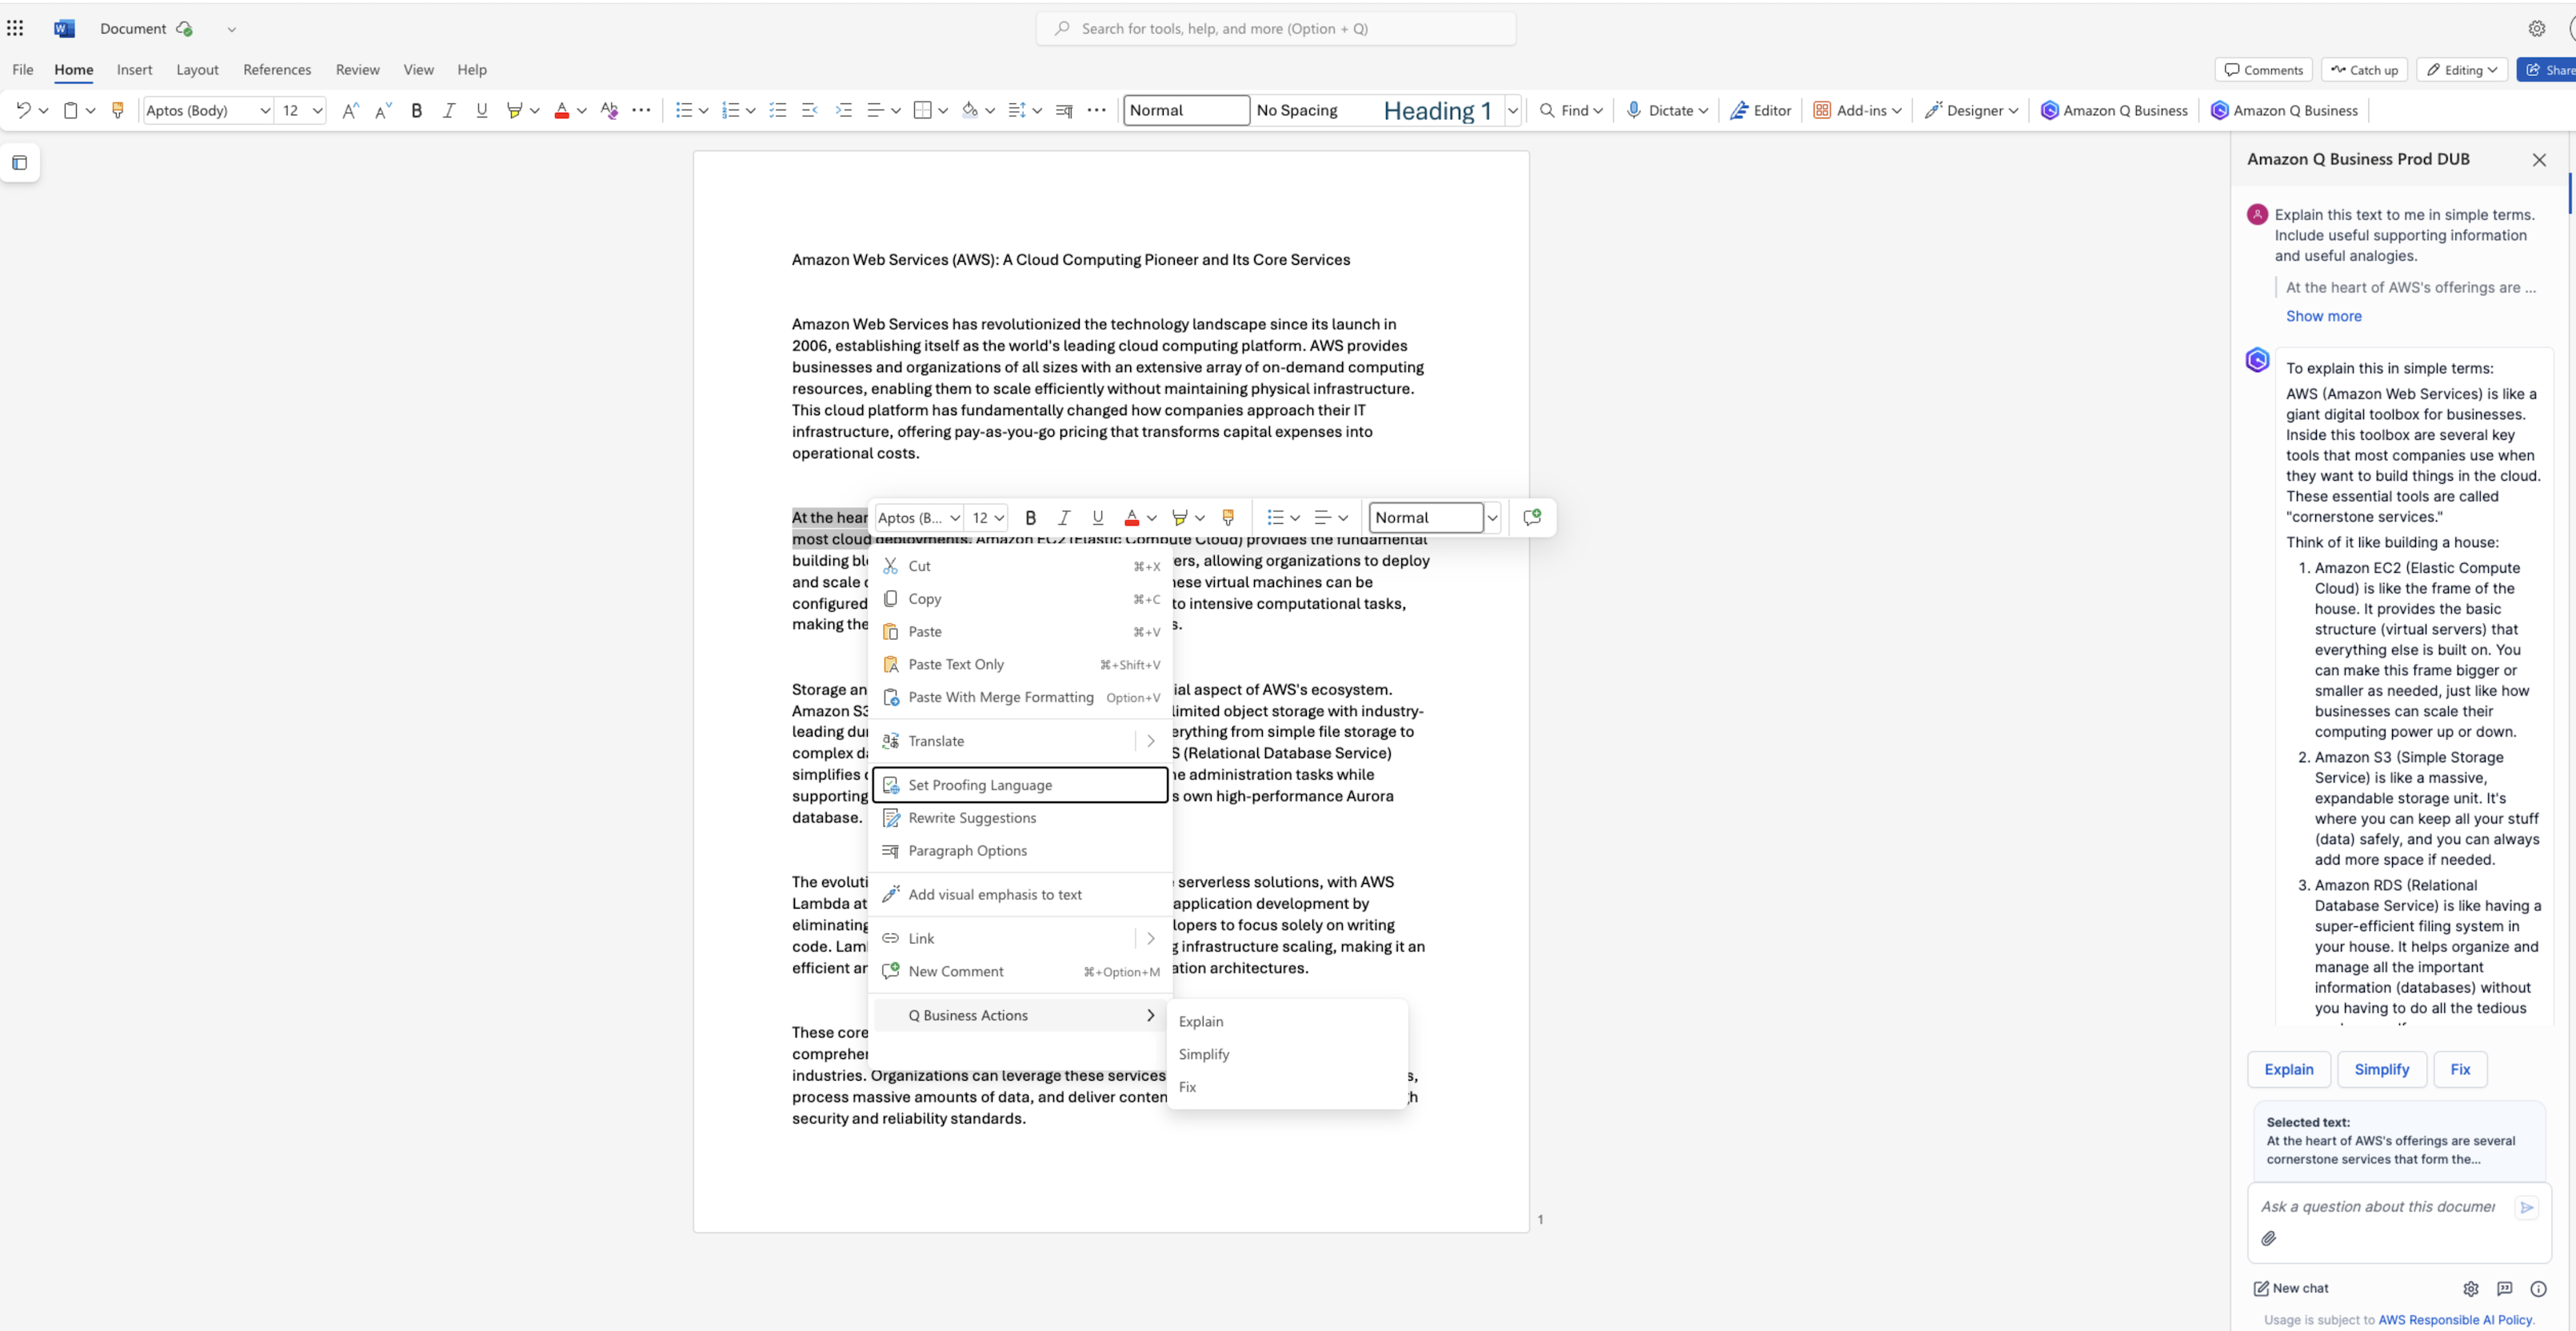Open the Word app launcher grid
The width and height of the screenshot is (2576, 1331).
[15, 28]
